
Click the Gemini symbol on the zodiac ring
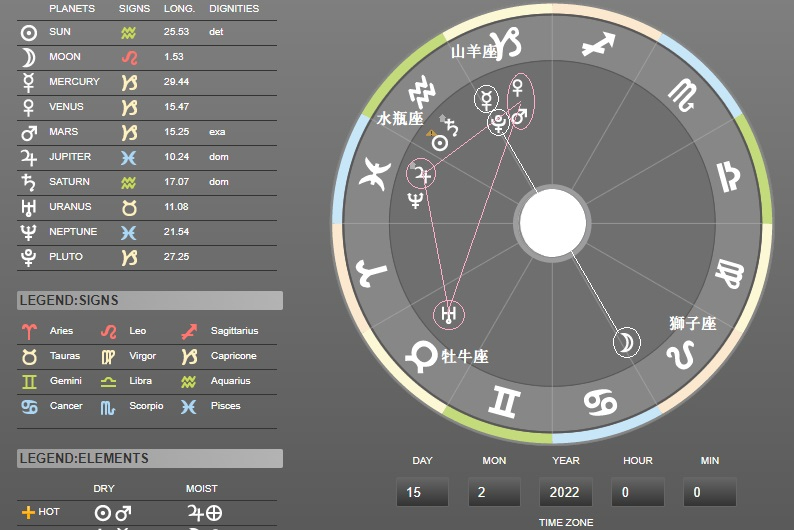(504, 402)
